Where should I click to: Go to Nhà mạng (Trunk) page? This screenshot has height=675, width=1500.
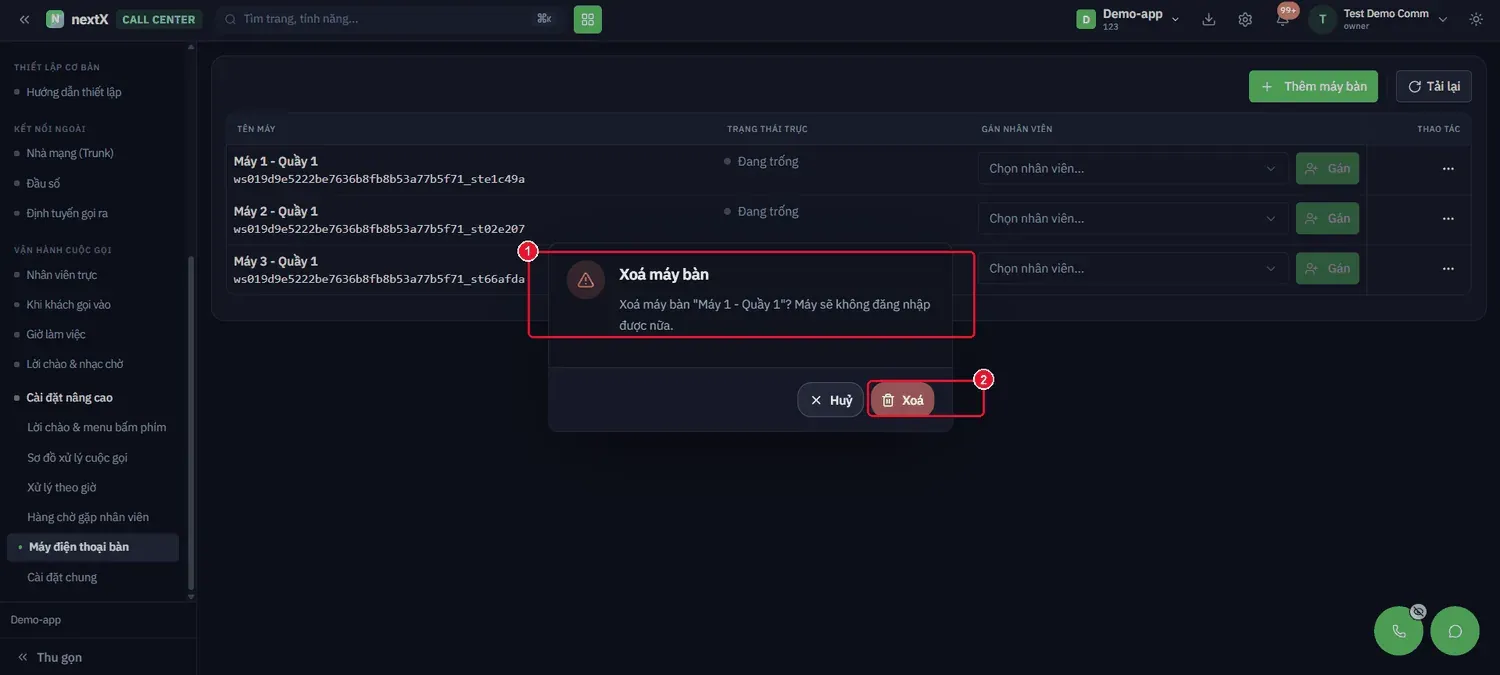pyautogui.click(x=70, y=153)
